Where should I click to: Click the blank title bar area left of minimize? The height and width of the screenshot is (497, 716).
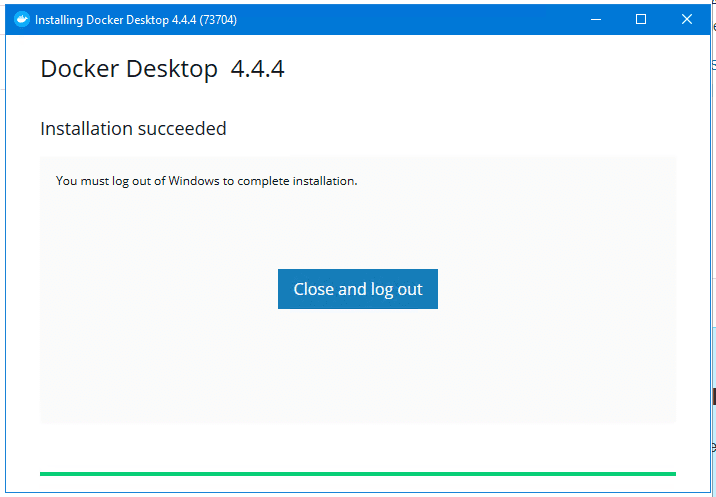[420, 20]
